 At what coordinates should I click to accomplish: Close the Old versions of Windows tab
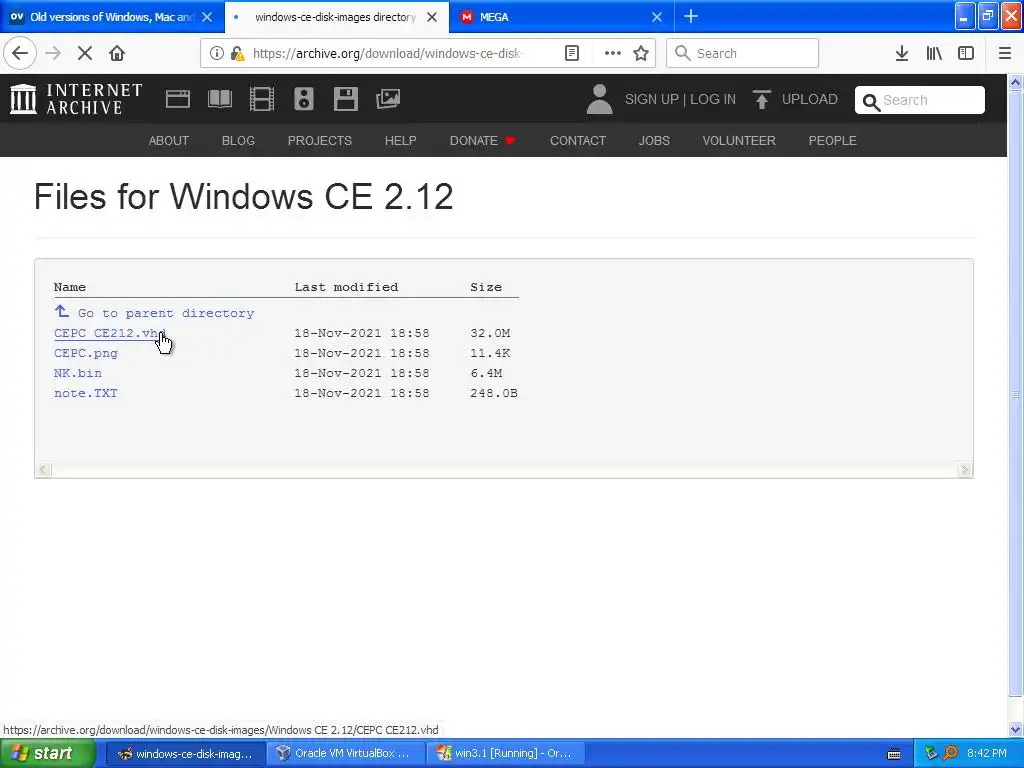tap(206, 17)
